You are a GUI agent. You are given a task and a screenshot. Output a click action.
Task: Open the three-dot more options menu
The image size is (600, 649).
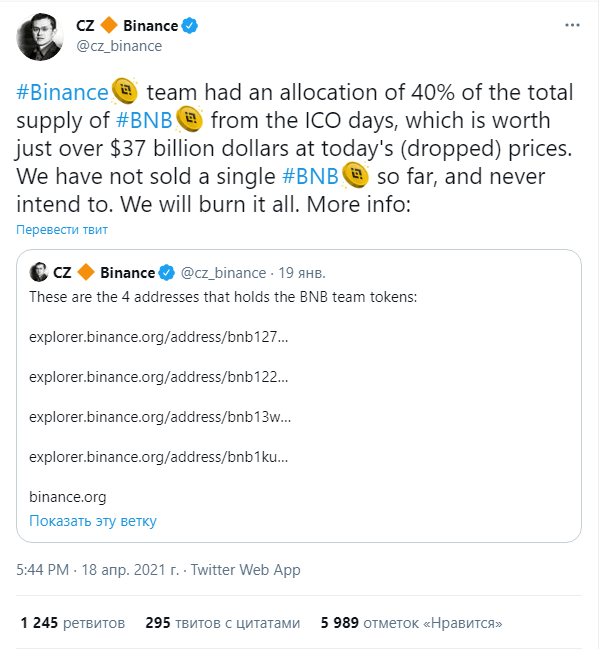(572, 25)
